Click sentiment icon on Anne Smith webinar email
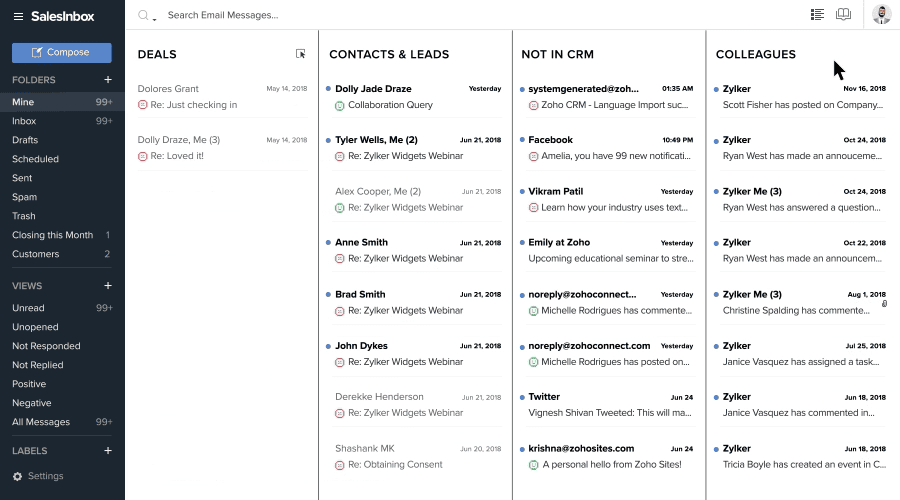 pyautogui.click(x=340, y=259)
